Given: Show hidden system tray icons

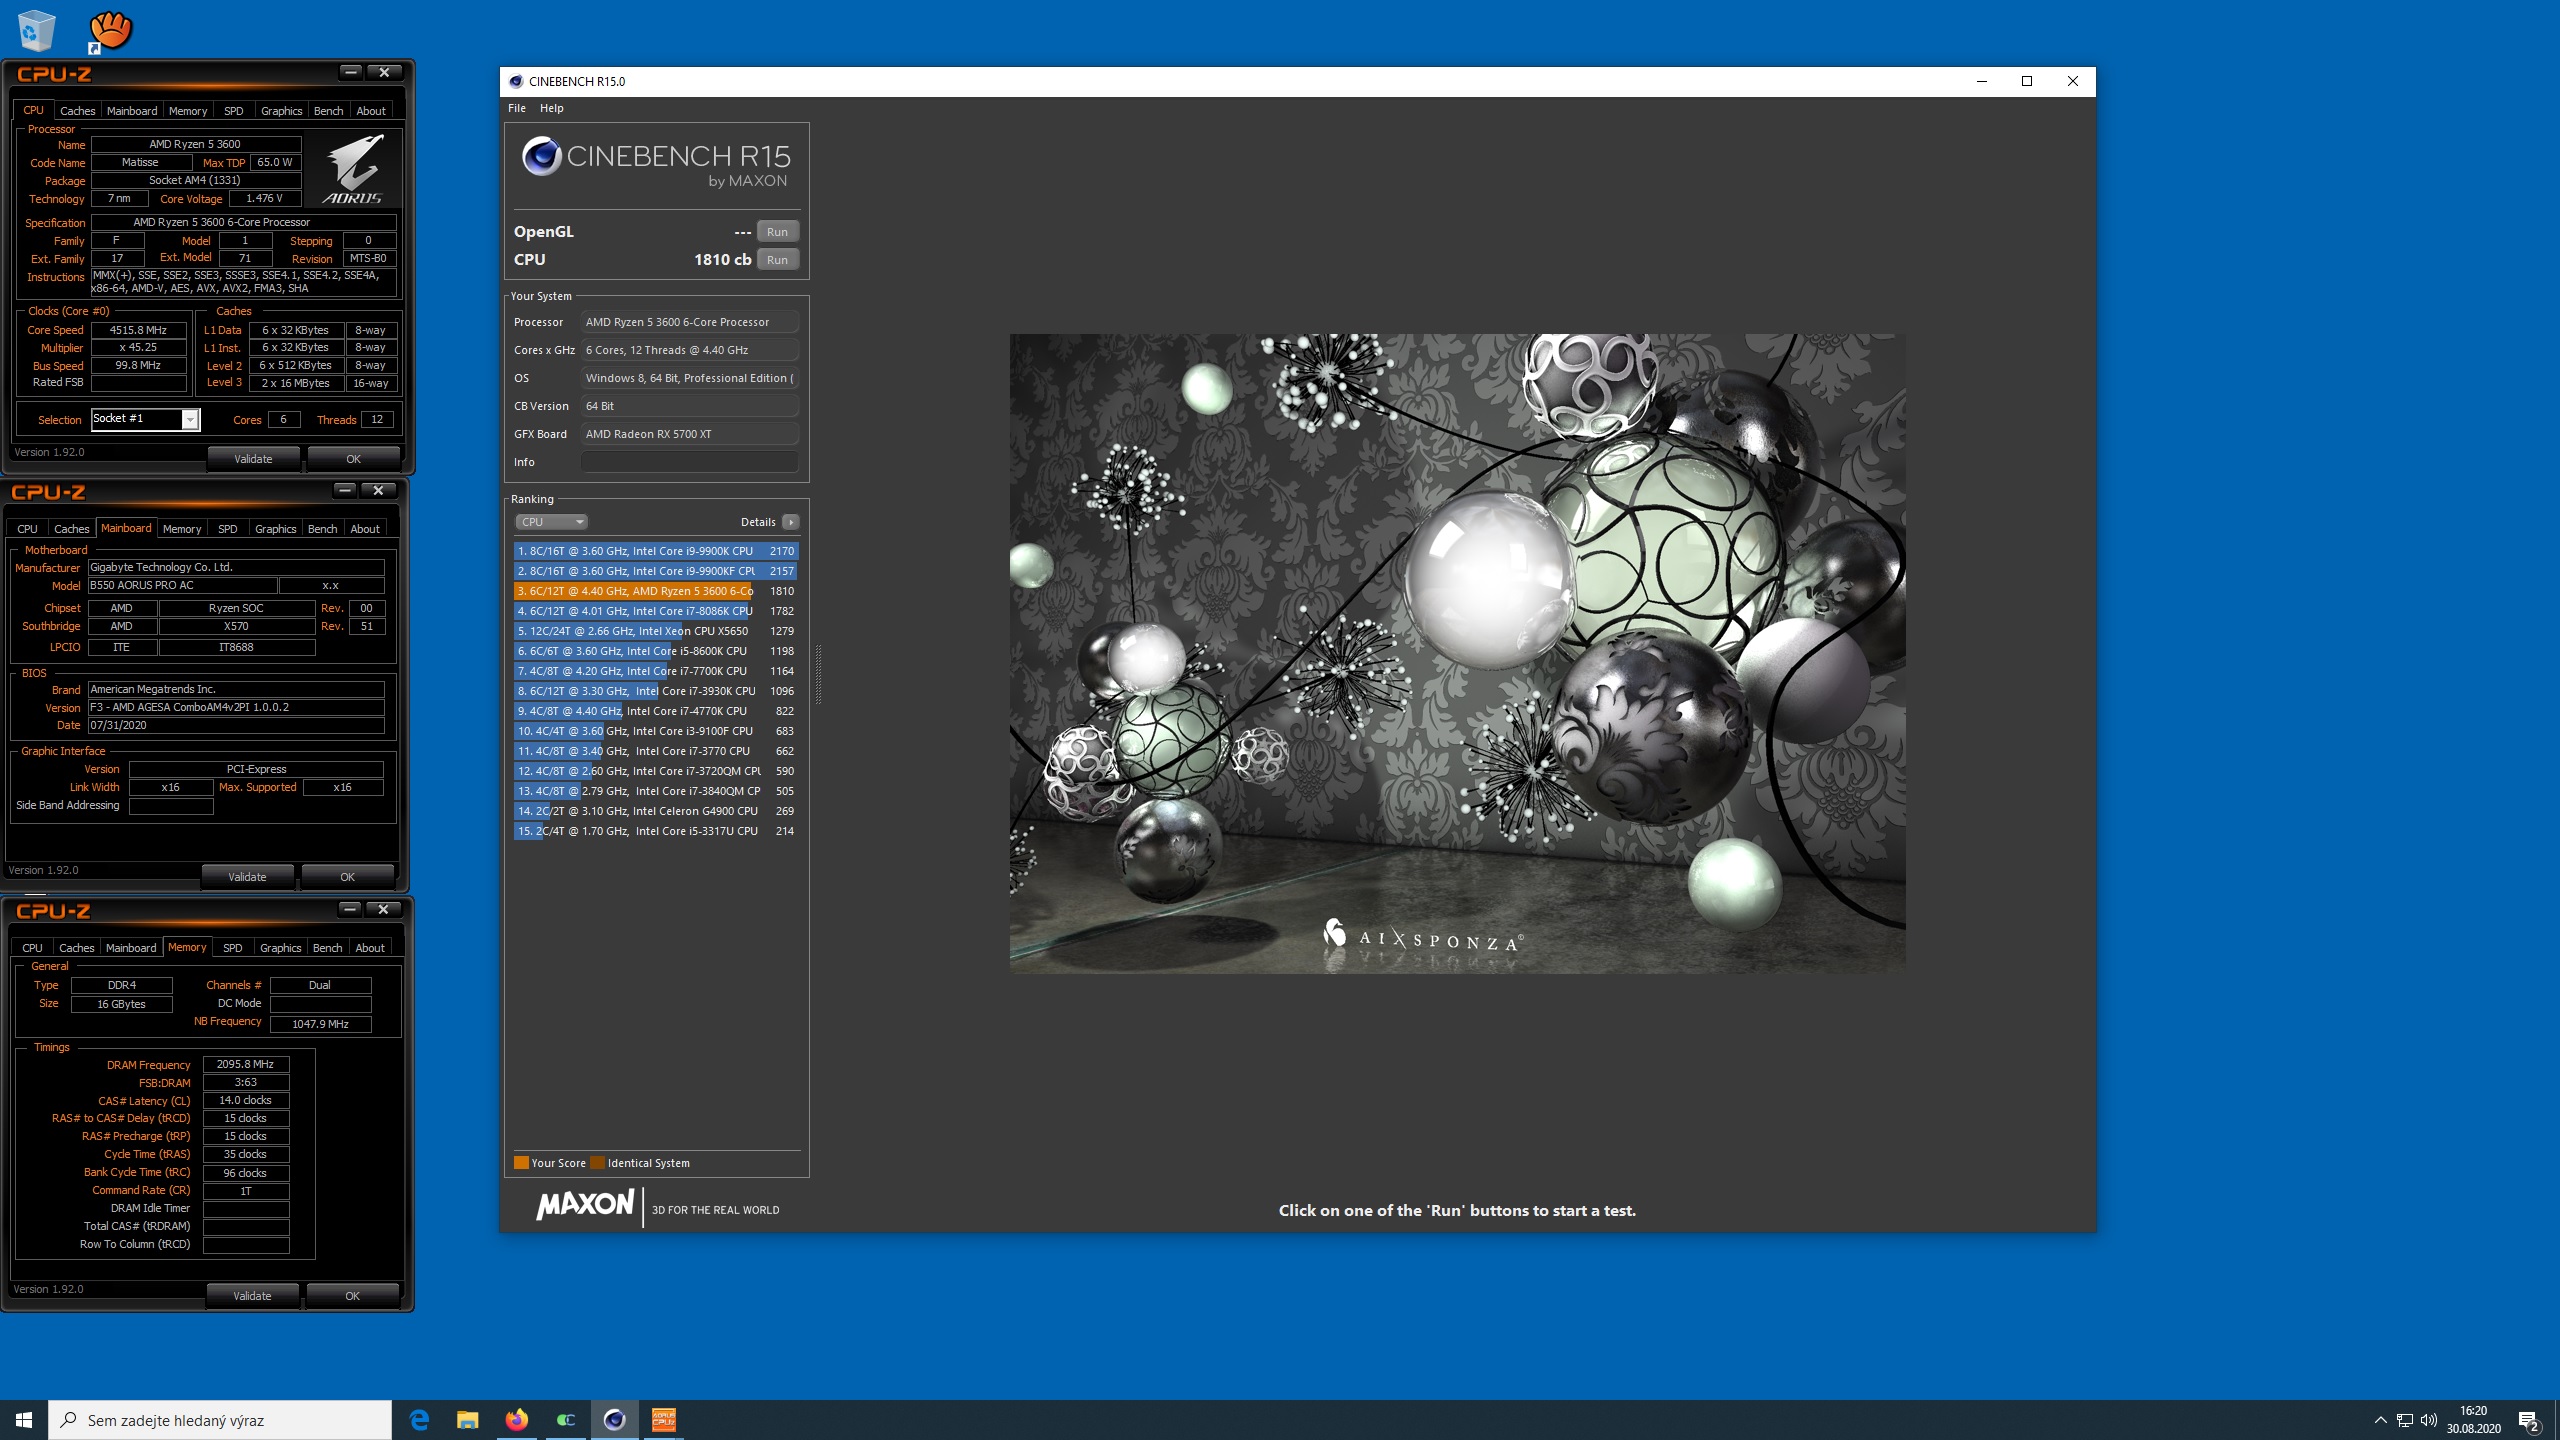Looking at the screenshot, I should point(2380,1420).
